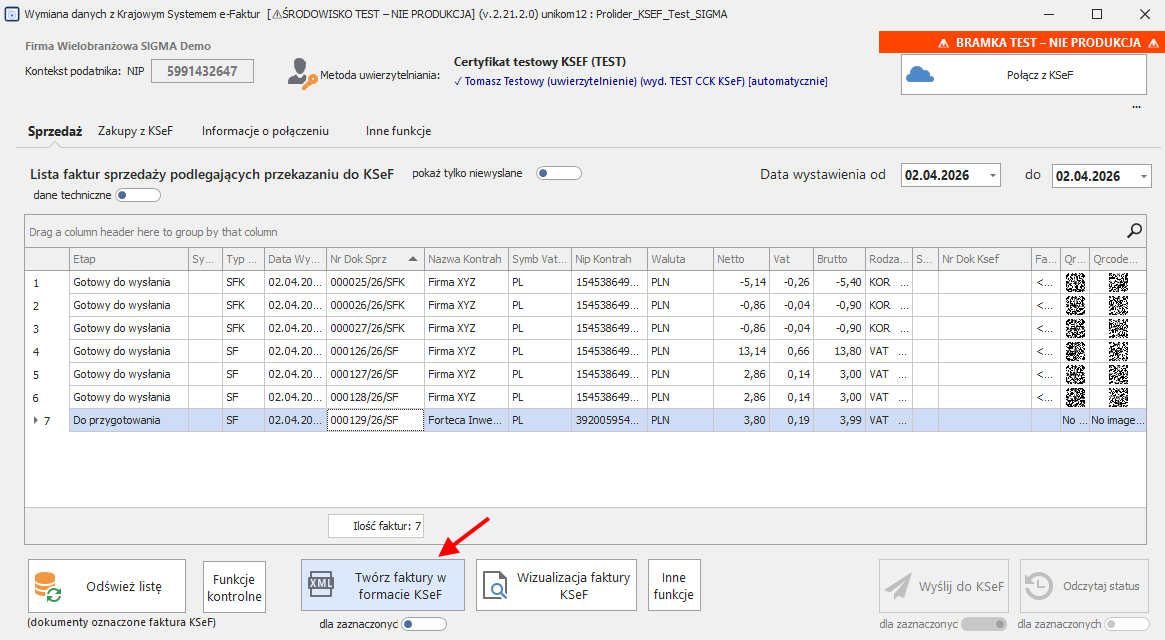This screenshot has height=640, width=1165.
Task: Click the cloud icon in Połącz z KSeF
Action: click(920, 75)
